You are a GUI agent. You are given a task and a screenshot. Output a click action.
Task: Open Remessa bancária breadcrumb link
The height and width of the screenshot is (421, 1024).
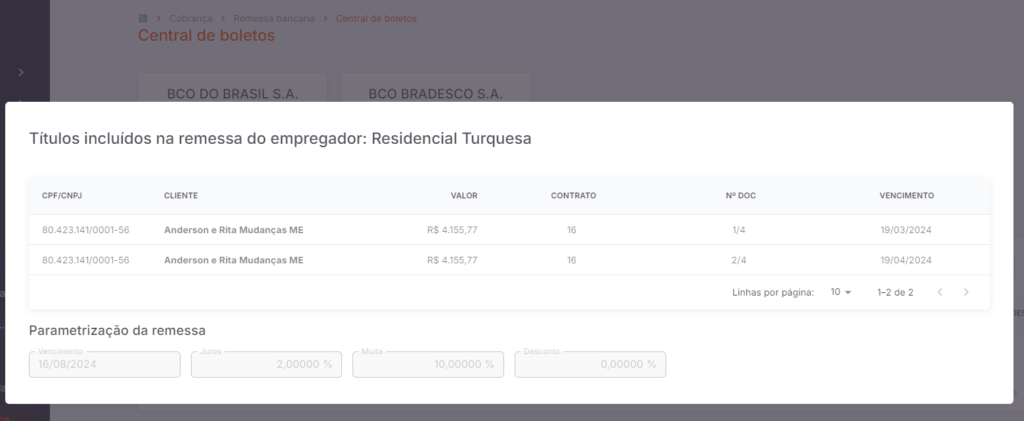274,18
